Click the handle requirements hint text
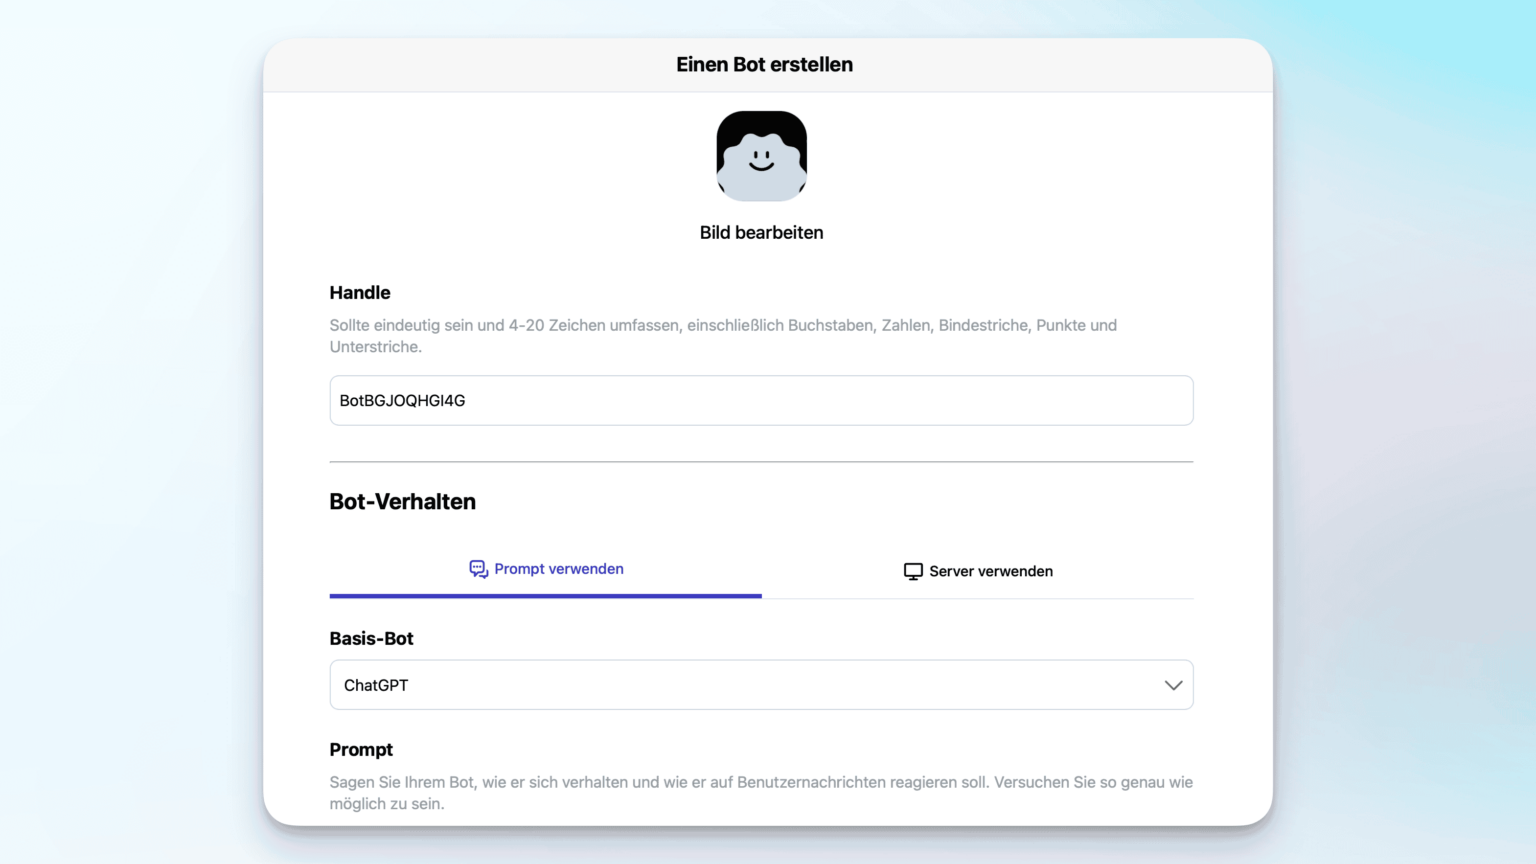1536x864 pixels. click(723, 335)
